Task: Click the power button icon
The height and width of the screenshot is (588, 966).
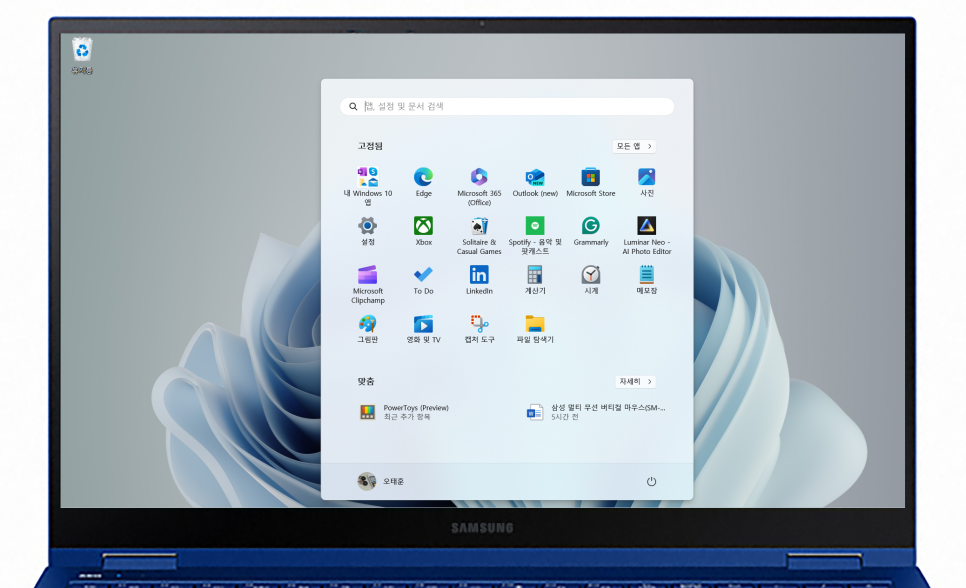Action: point(651,481)
